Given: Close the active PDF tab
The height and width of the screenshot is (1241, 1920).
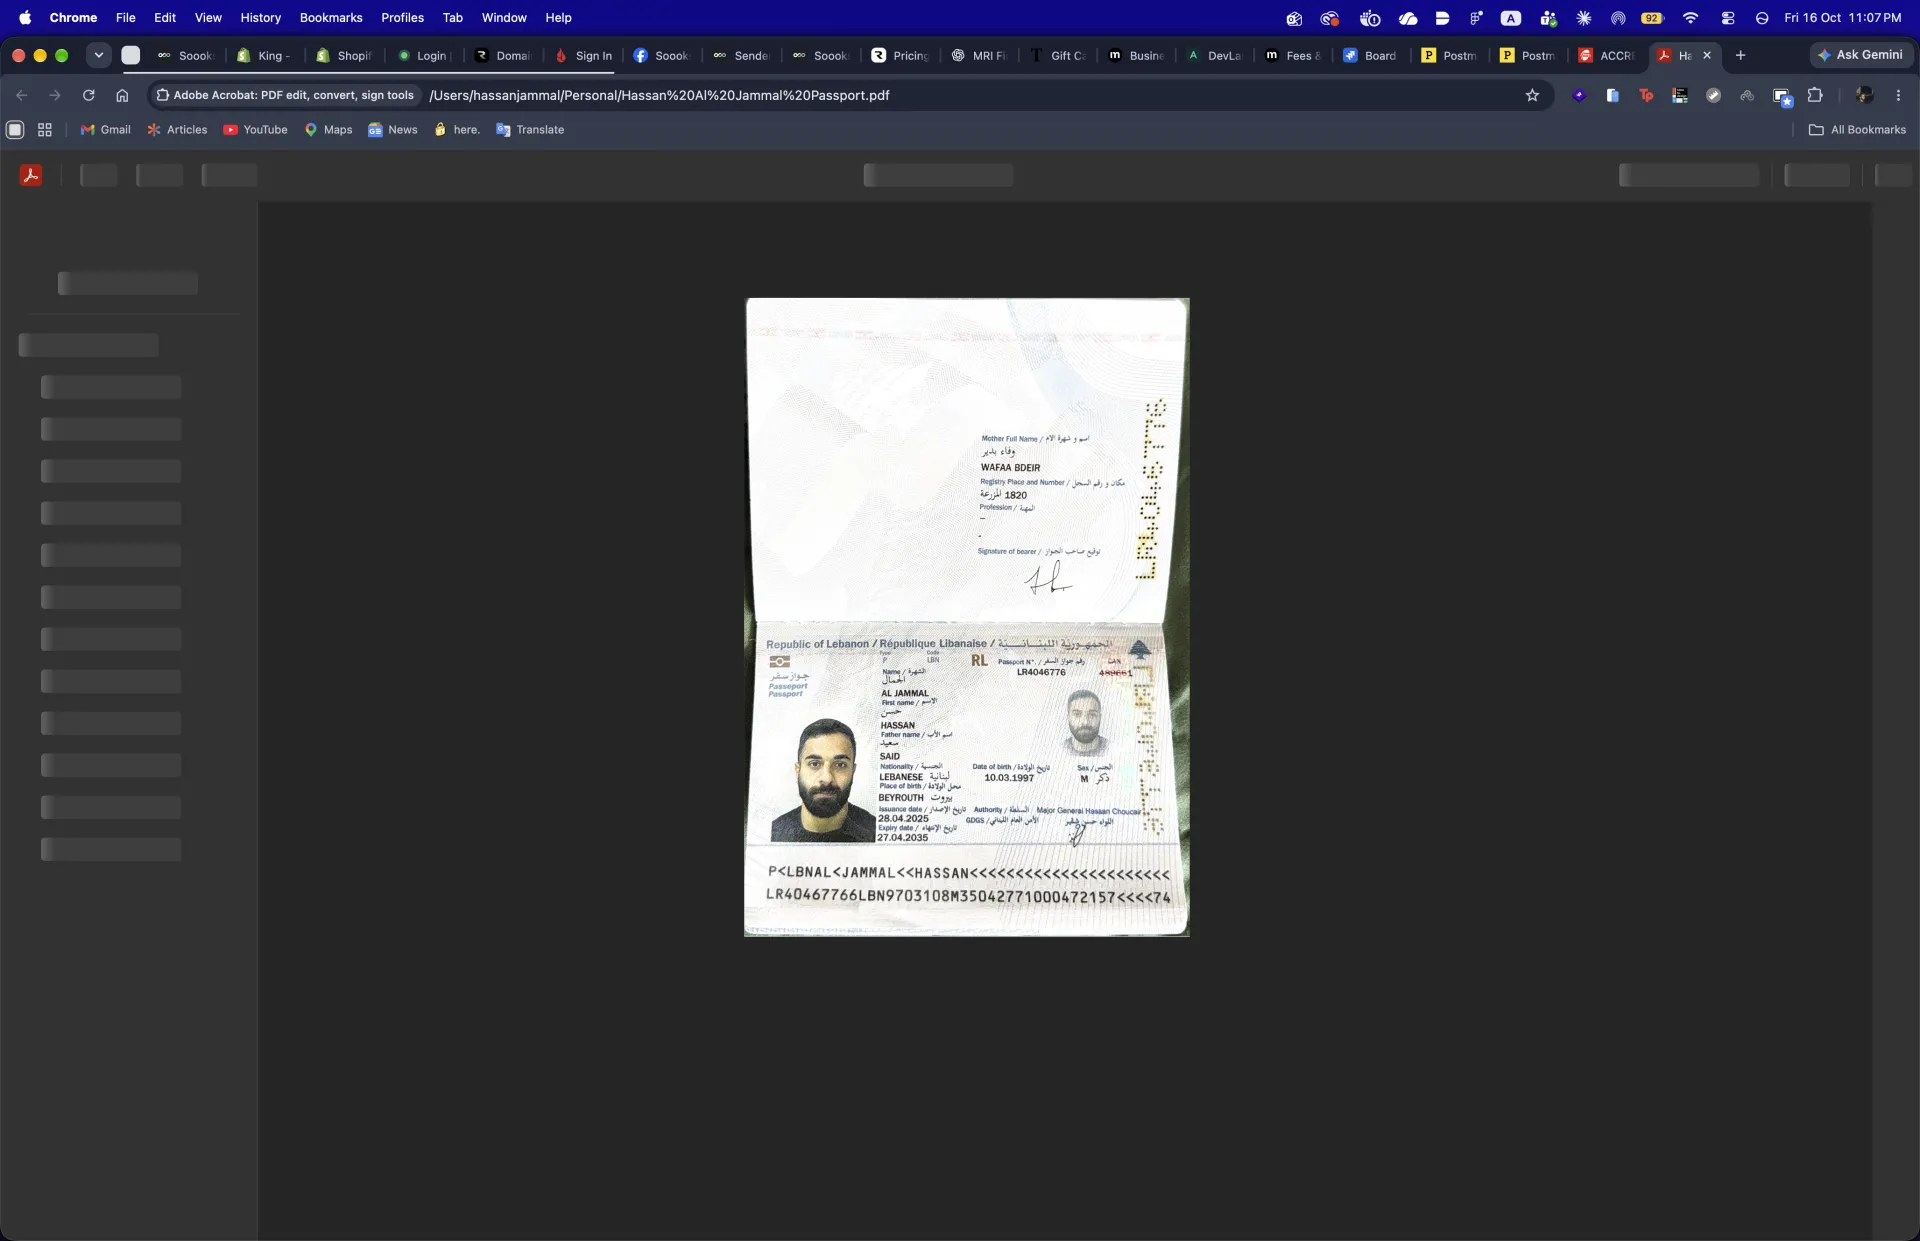Looking at the screenshot, I should coord(1707,55).
